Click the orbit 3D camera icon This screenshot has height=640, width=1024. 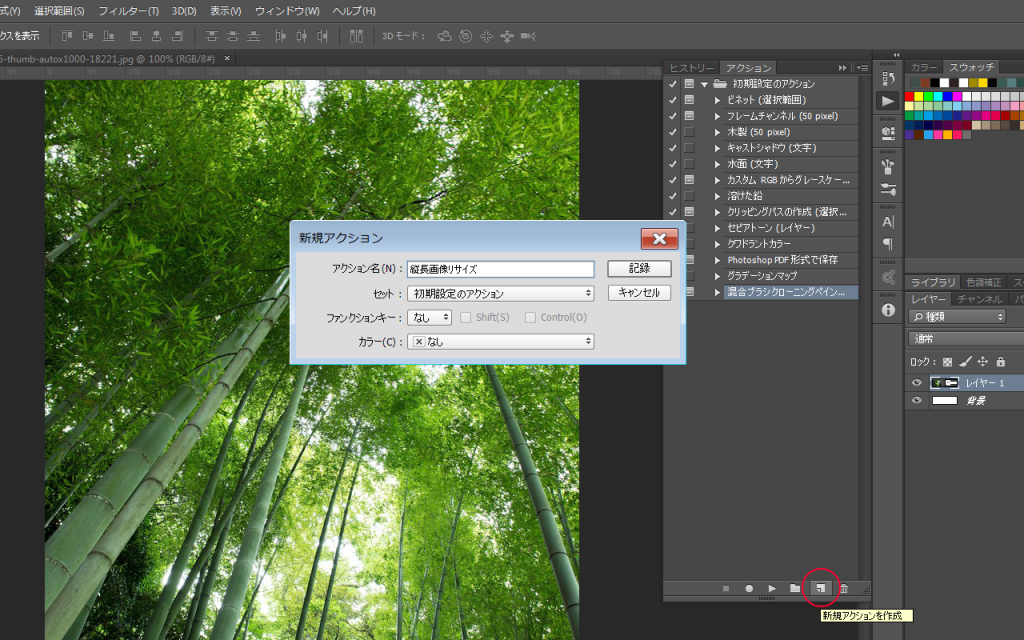(445, 36)
